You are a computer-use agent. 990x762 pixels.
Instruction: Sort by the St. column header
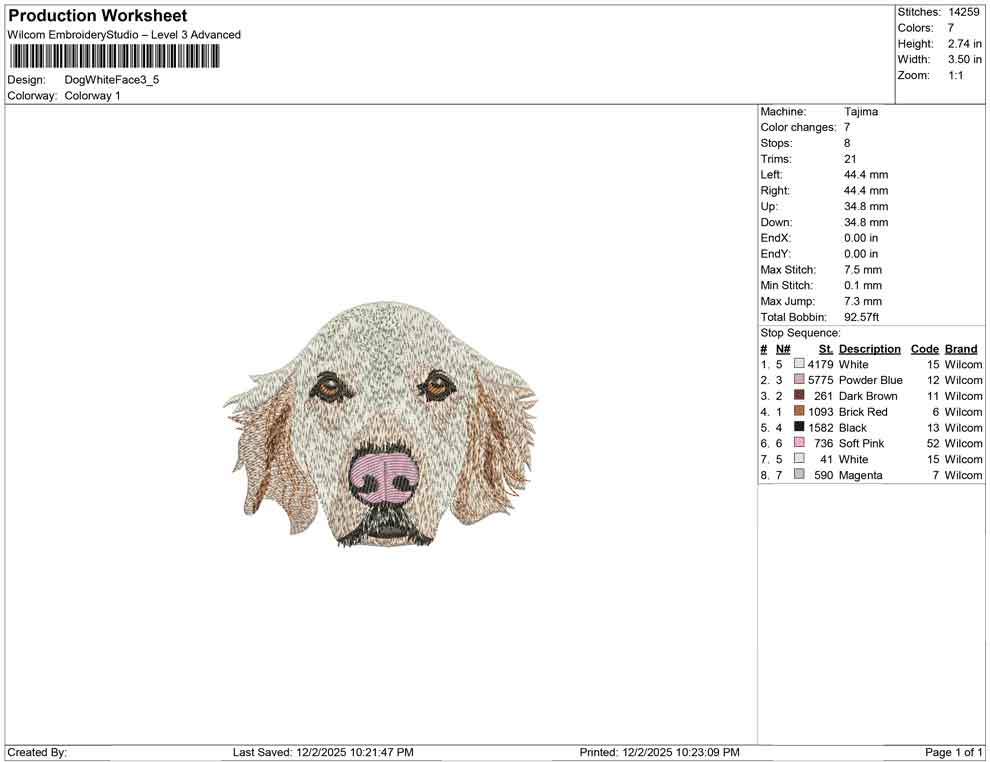pyautogui.click(x=825, y=348)
